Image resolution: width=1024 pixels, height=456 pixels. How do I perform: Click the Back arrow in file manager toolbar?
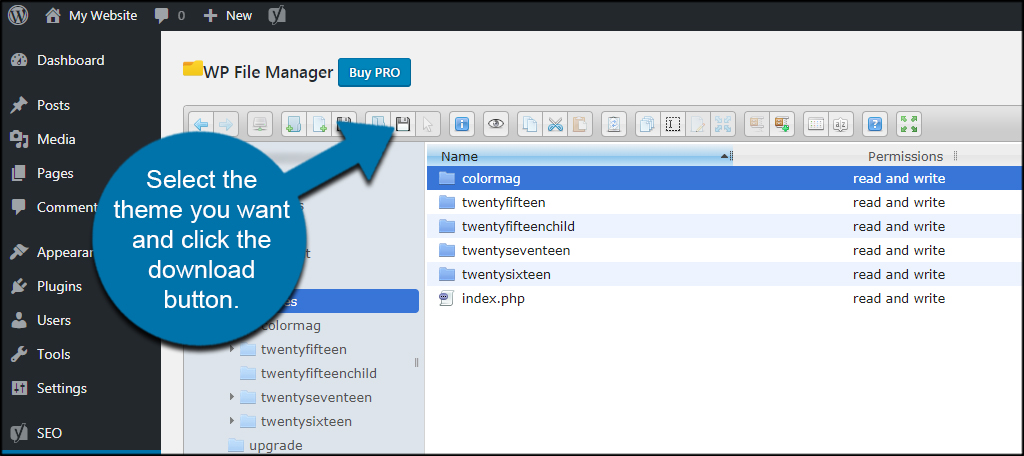[x=201, y=123]
